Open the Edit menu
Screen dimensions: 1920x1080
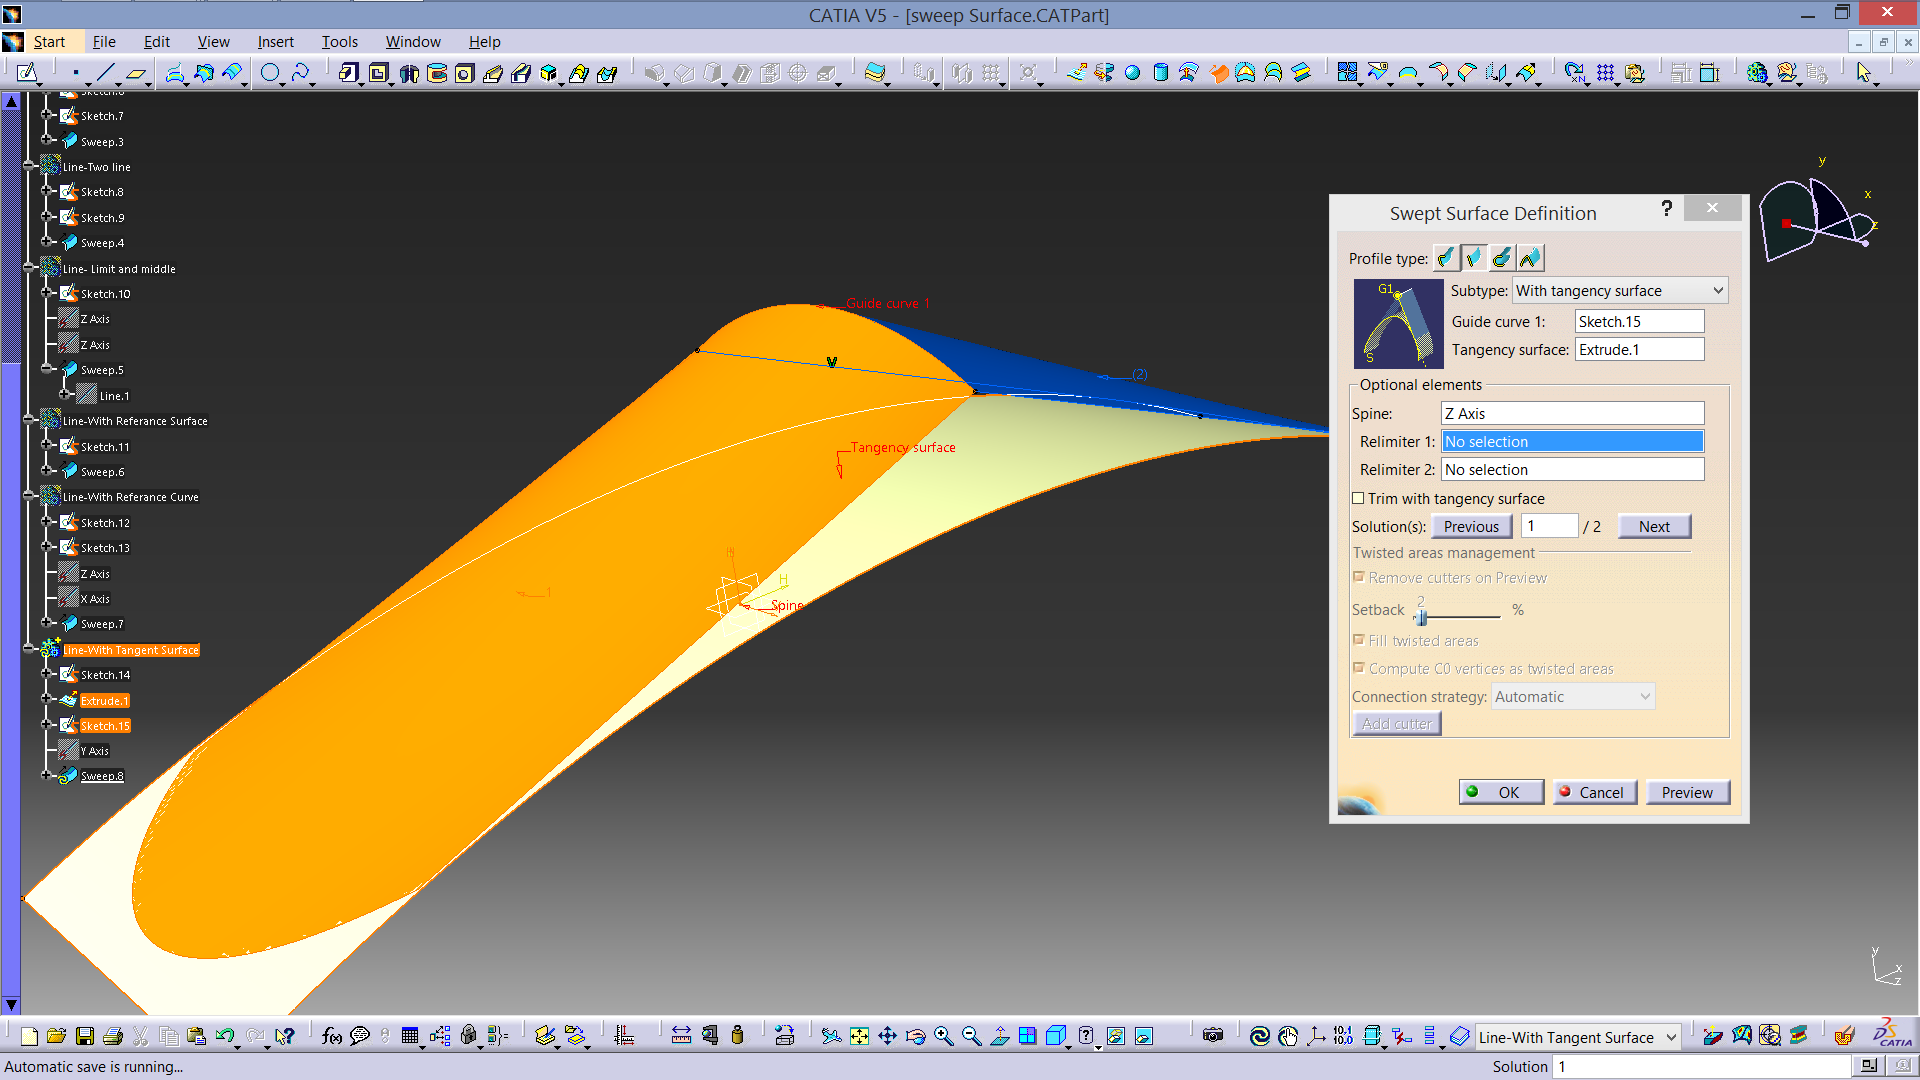click(x=156, y=41)
